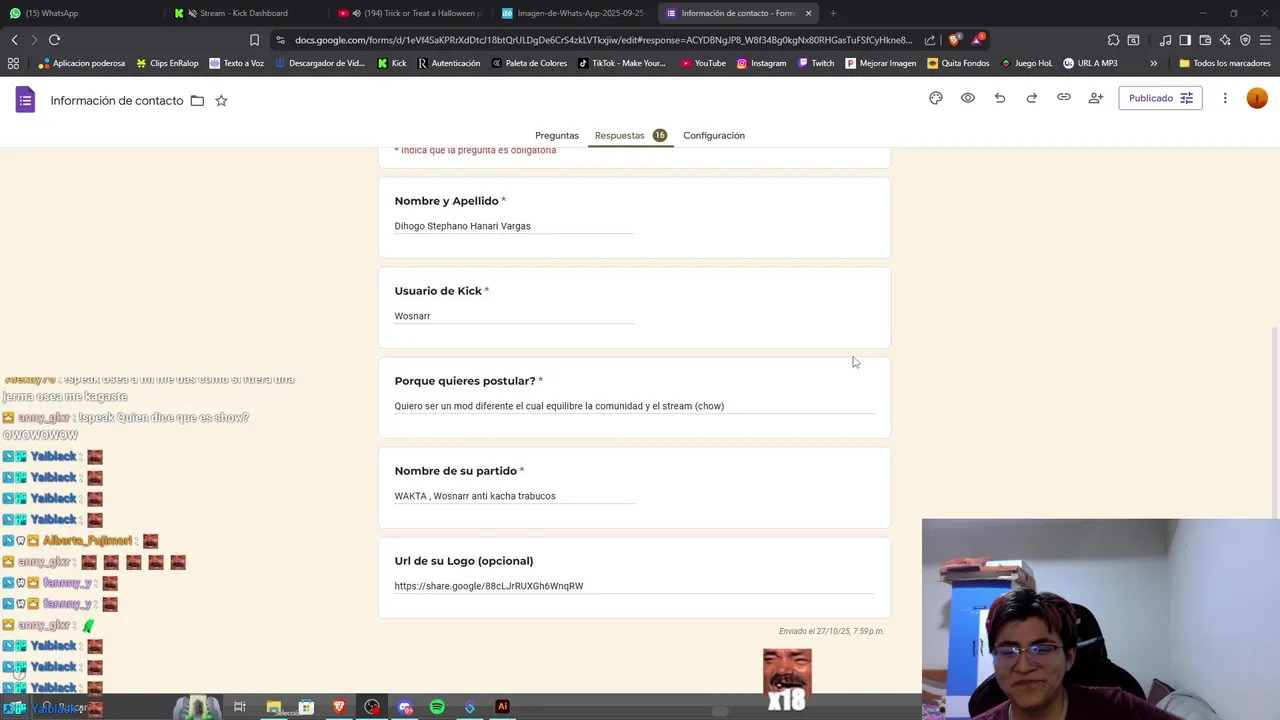Open the Todos los marcadores folder
Screen dimensions: 1280x720
(x=1225, y=63)
